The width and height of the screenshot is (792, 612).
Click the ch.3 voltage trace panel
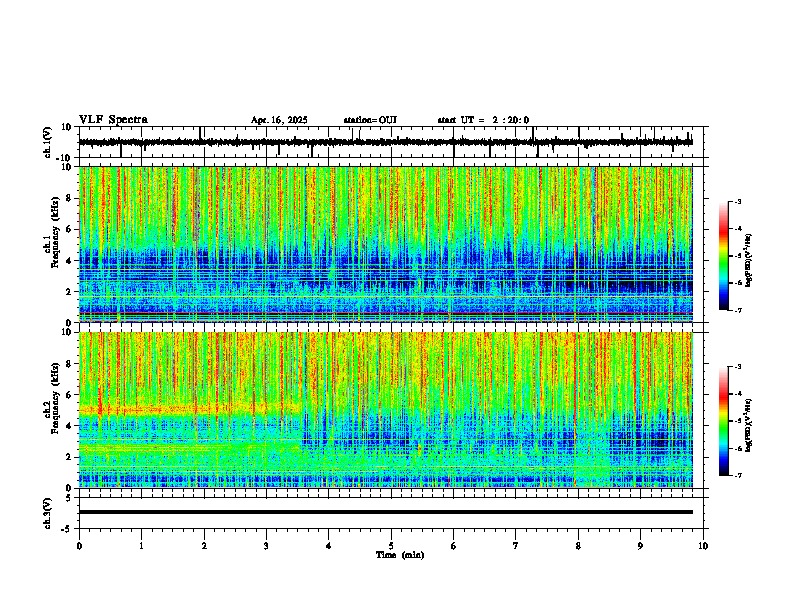click(x=393, y=513)
